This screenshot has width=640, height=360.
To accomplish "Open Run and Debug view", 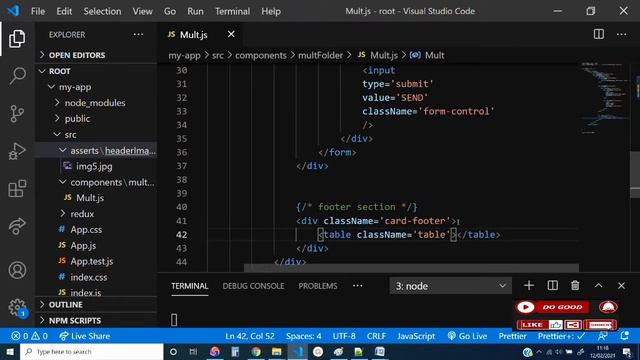I will pyautogui.click(x=17, y=151).
